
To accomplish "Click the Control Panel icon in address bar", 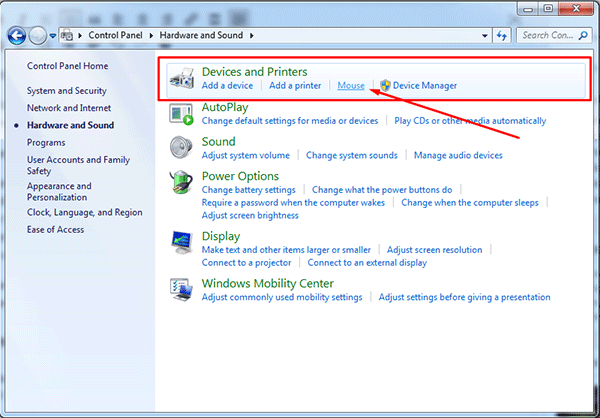I will [67, 36].
